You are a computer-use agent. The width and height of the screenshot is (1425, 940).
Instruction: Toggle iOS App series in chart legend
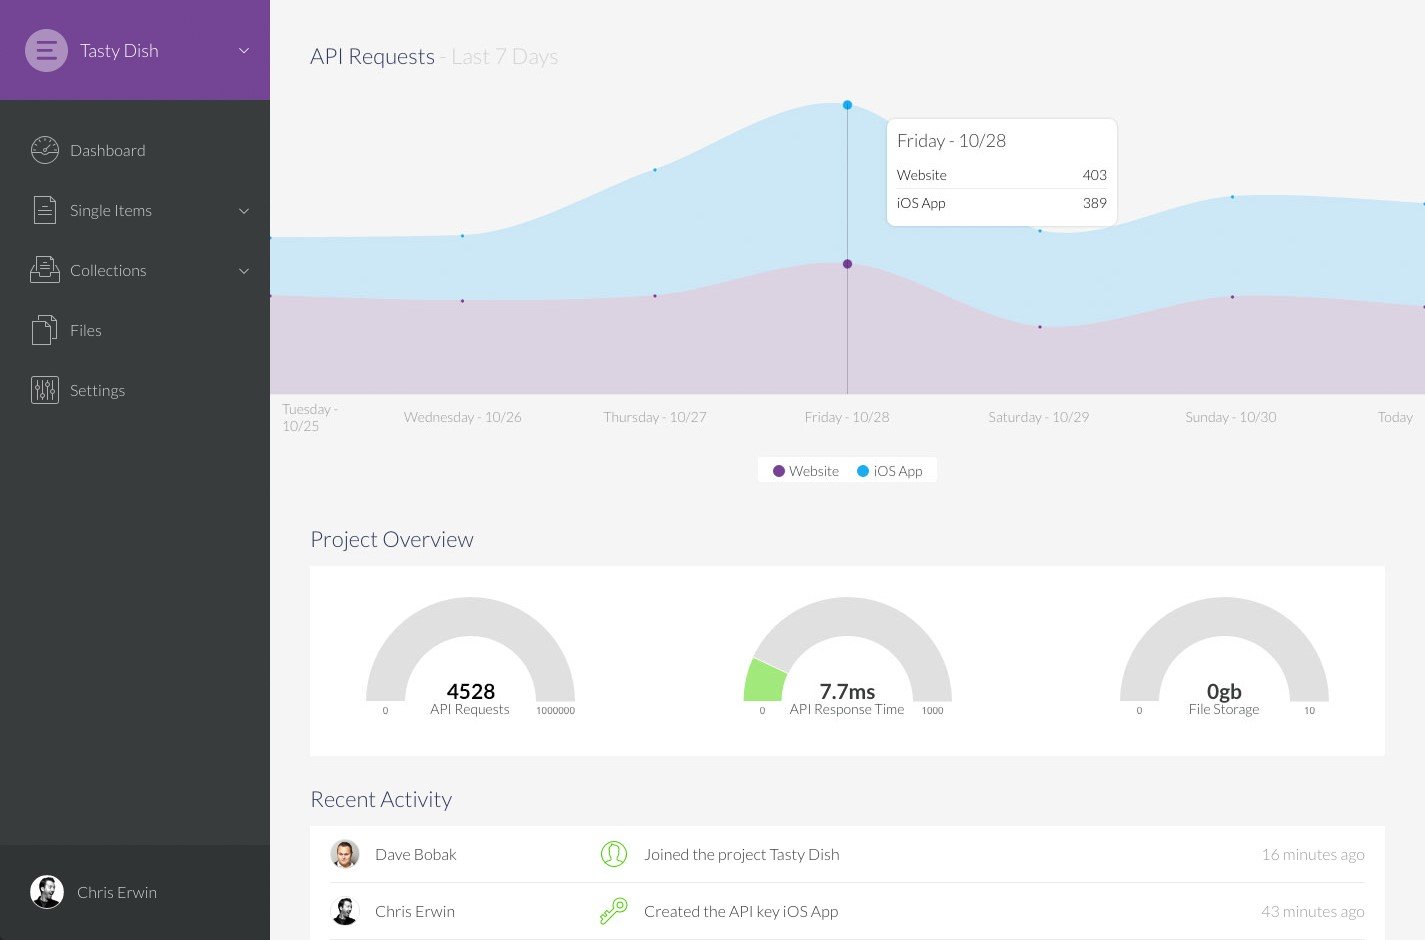[x=890, y=471]
